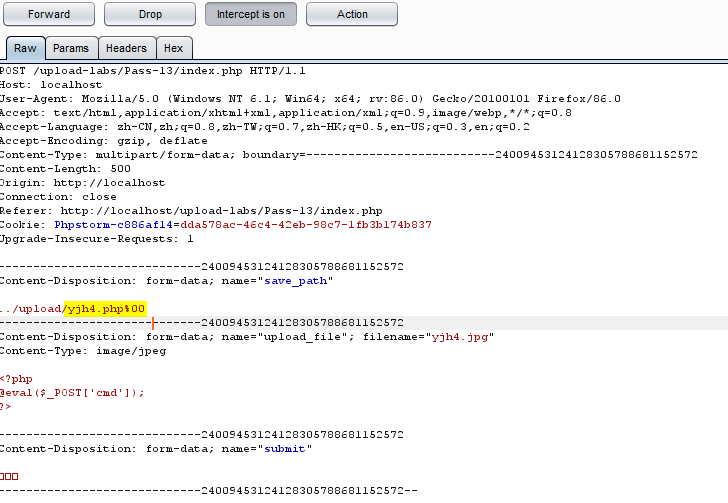Viewport: 728px width, 503px height.
Task: Toggle the Intercept is on button
Action: 251,14
